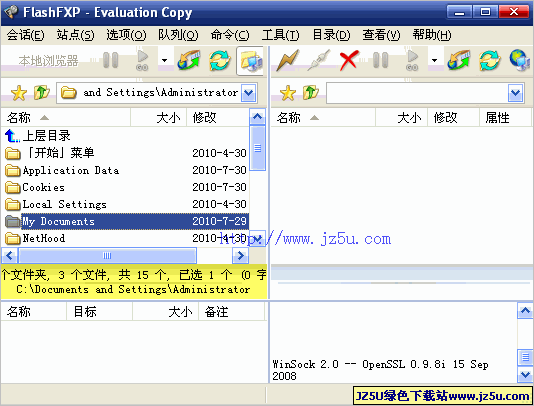Open the 会话(E) menu
The width and height of the screenshot is (534, 406).
26,35
